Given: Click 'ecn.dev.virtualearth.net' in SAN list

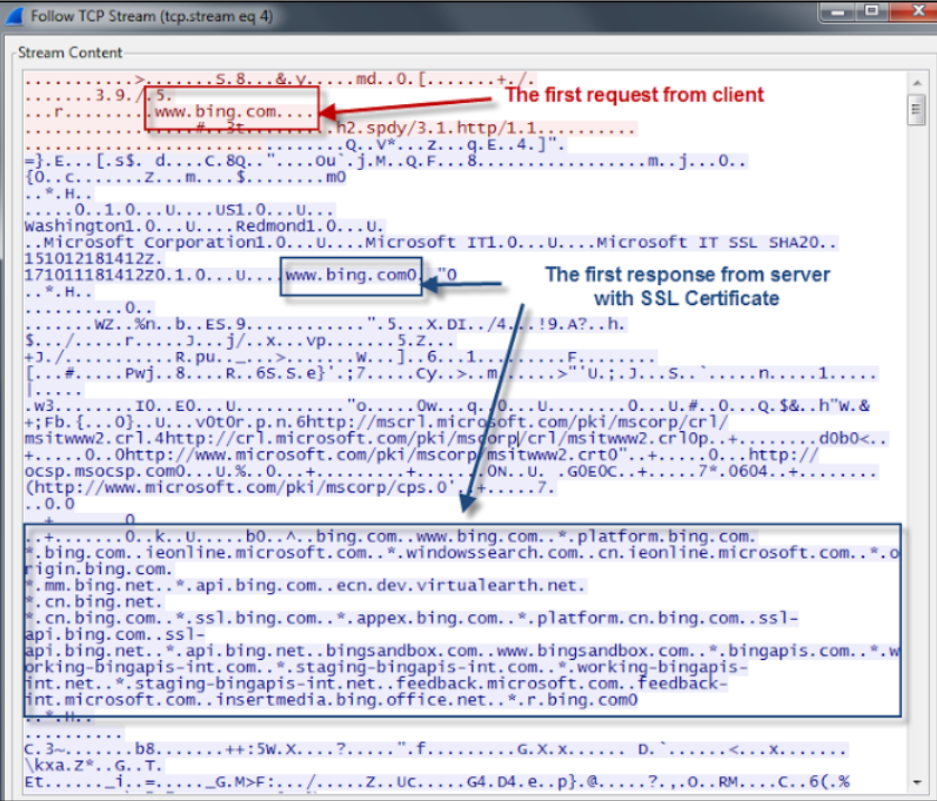Looking at the screenshot, I should [x=457, y=585].
